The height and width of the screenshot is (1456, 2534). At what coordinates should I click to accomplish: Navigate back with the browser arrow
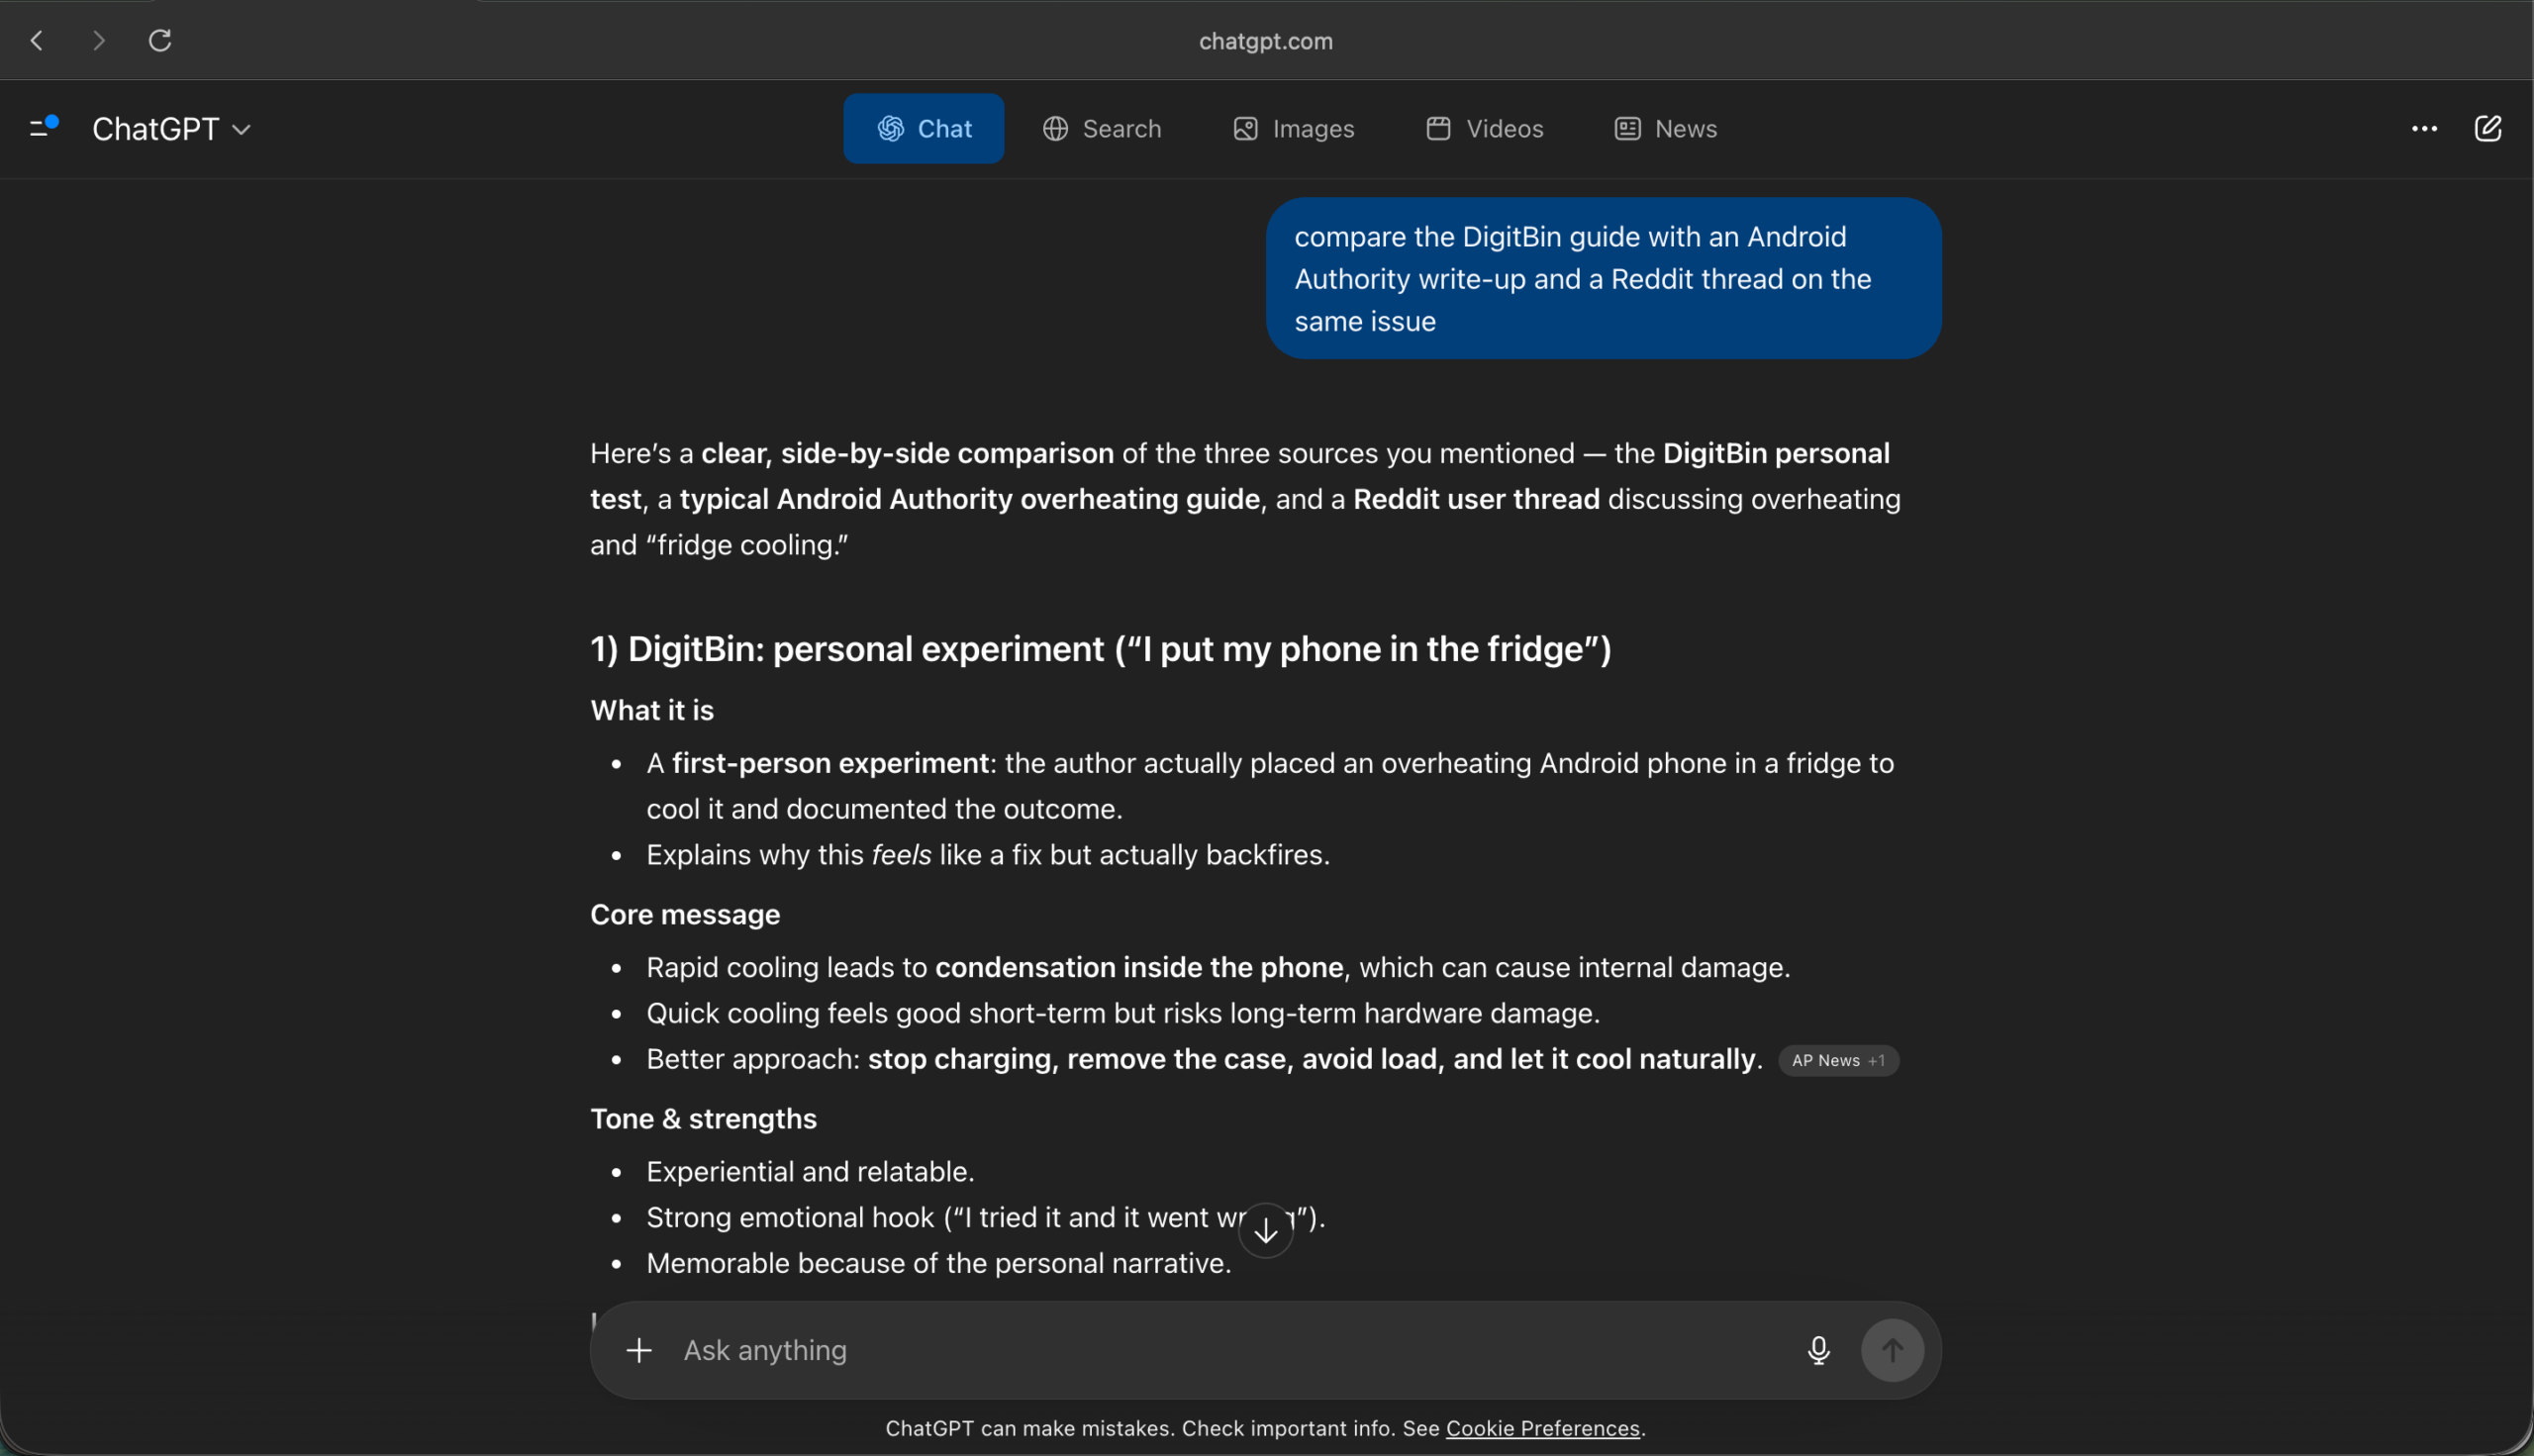pyautogui.click(x=37, y=40)
